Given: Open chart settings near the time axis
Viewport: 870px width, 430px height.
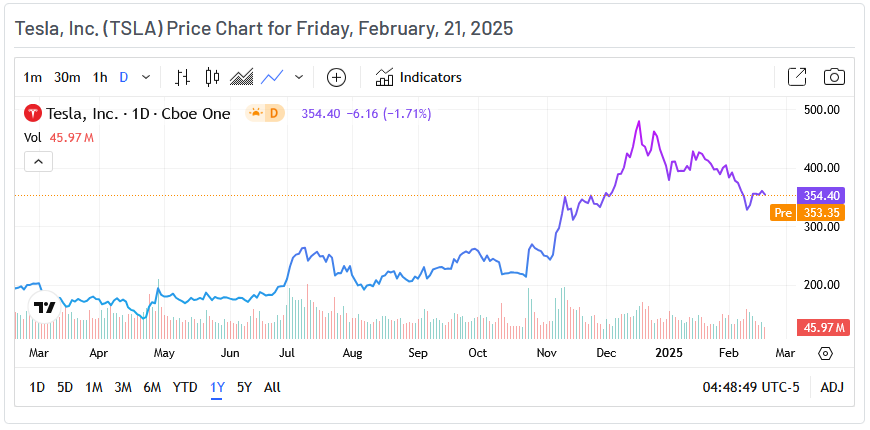Looking at the screenshot, I should click(825, 353).
